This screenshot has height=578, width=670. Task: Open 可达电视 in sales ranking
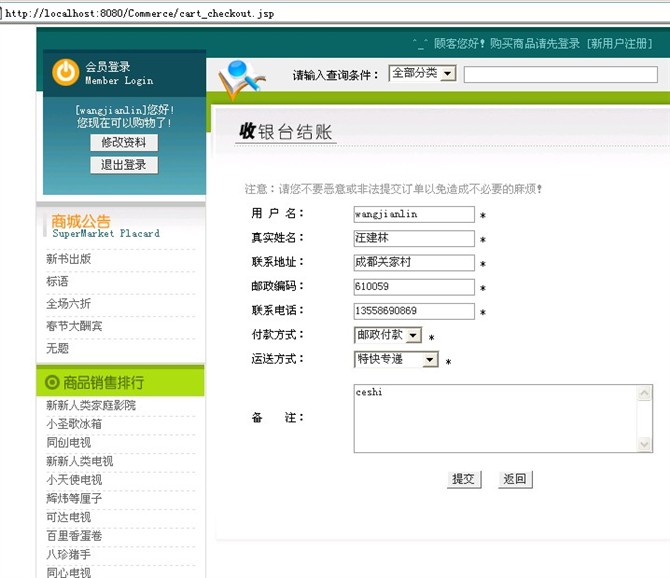[x=69, y=517]
